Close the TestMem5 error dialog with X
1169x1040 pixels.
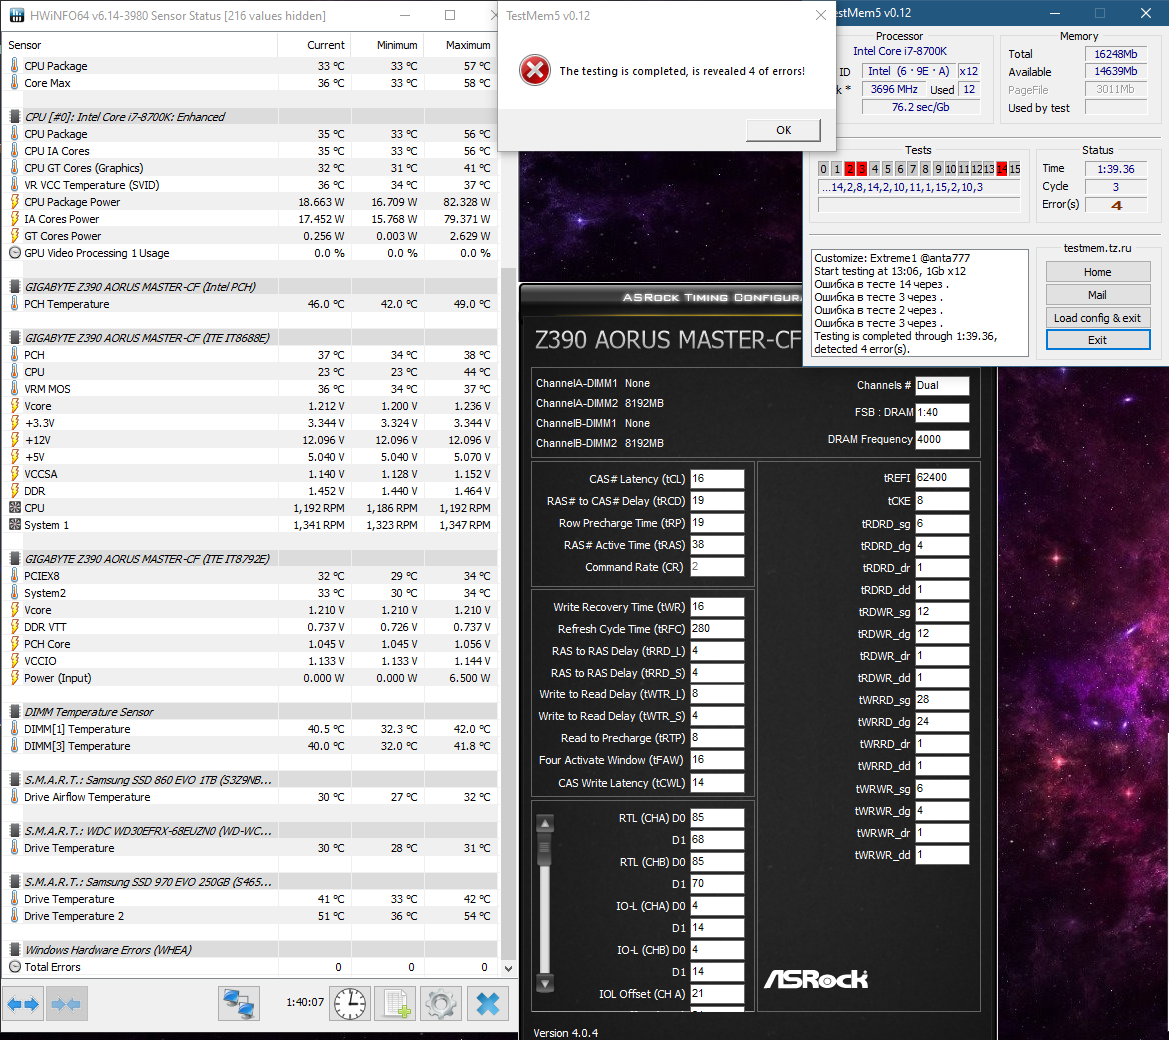click(820, 15)
